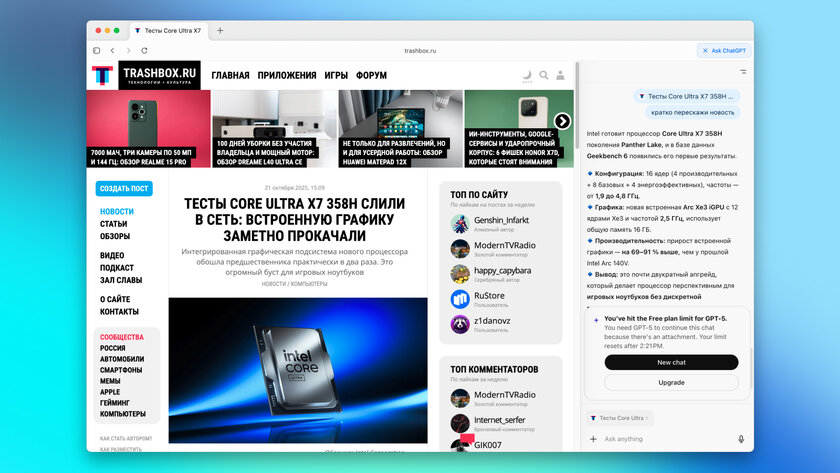The width and height of the screenshot is (840, 473).
Task: Toggle dark mode with the moon icon
Action: point(527,76)
